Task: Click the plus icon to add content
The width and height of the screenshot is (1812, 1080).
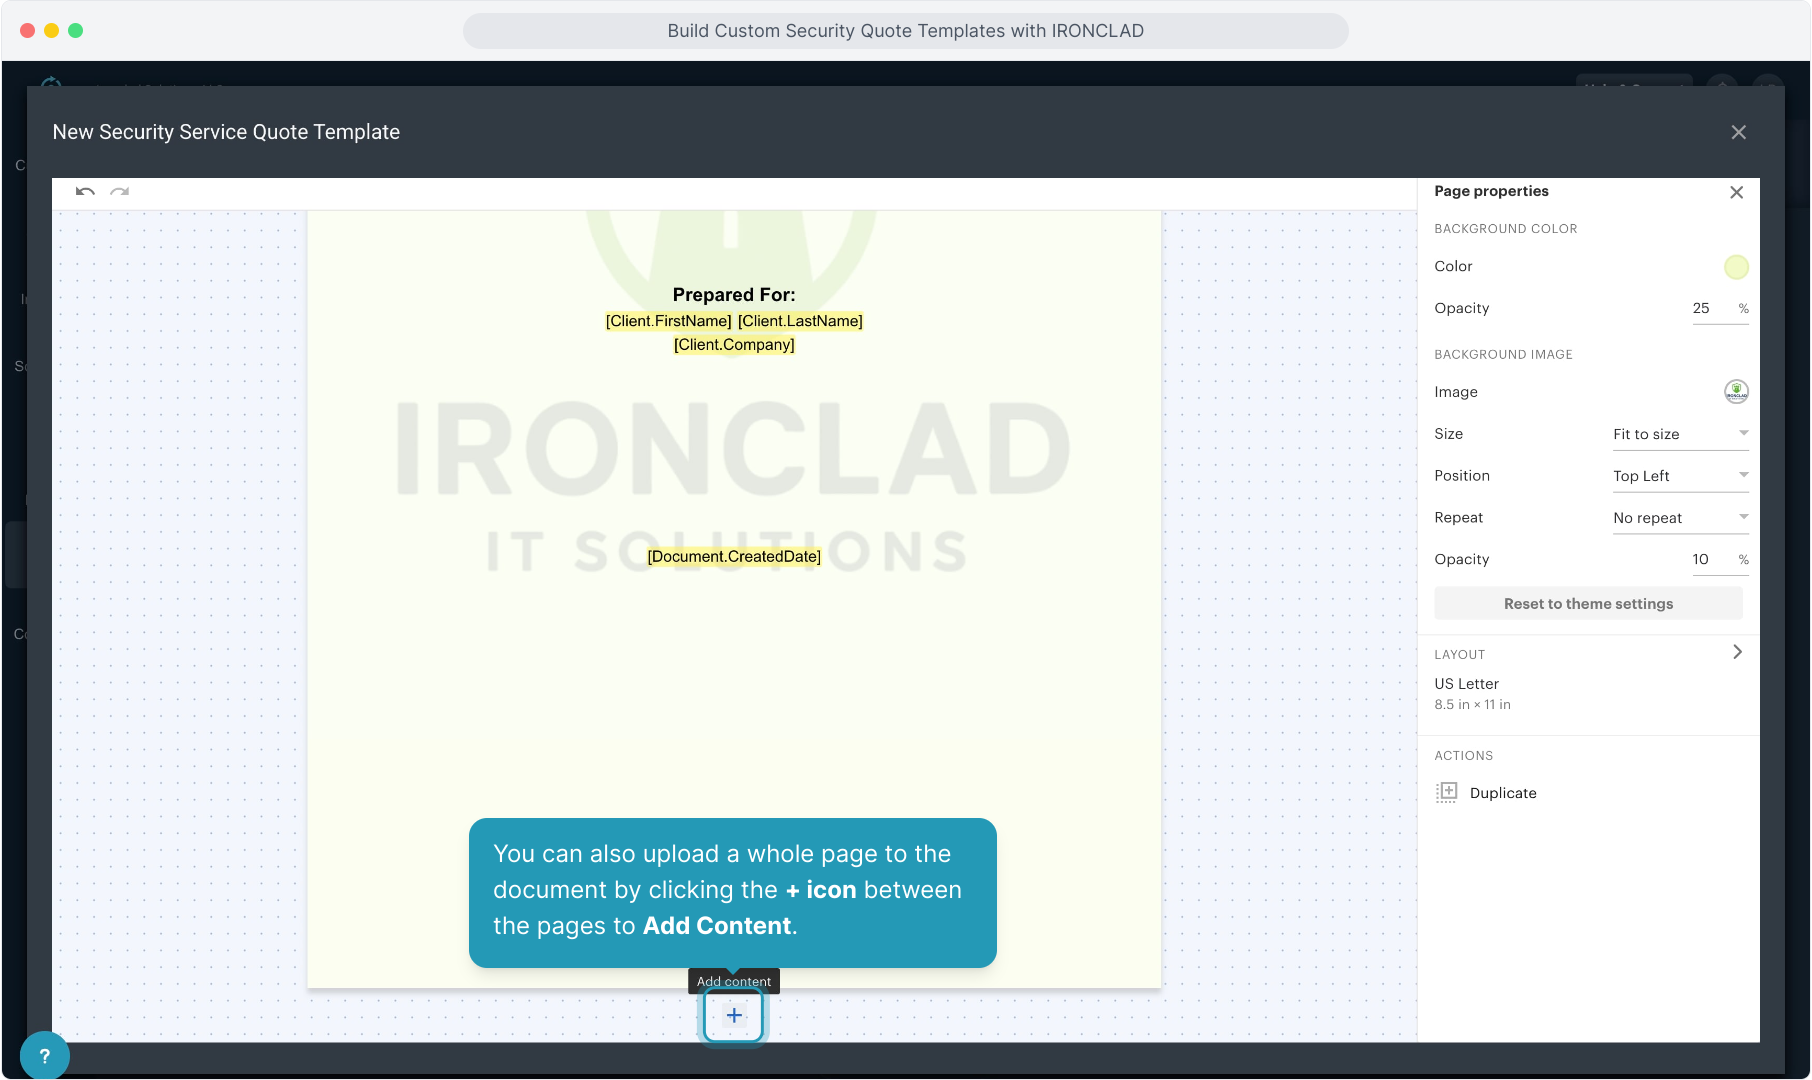Action: (733, 1016)
